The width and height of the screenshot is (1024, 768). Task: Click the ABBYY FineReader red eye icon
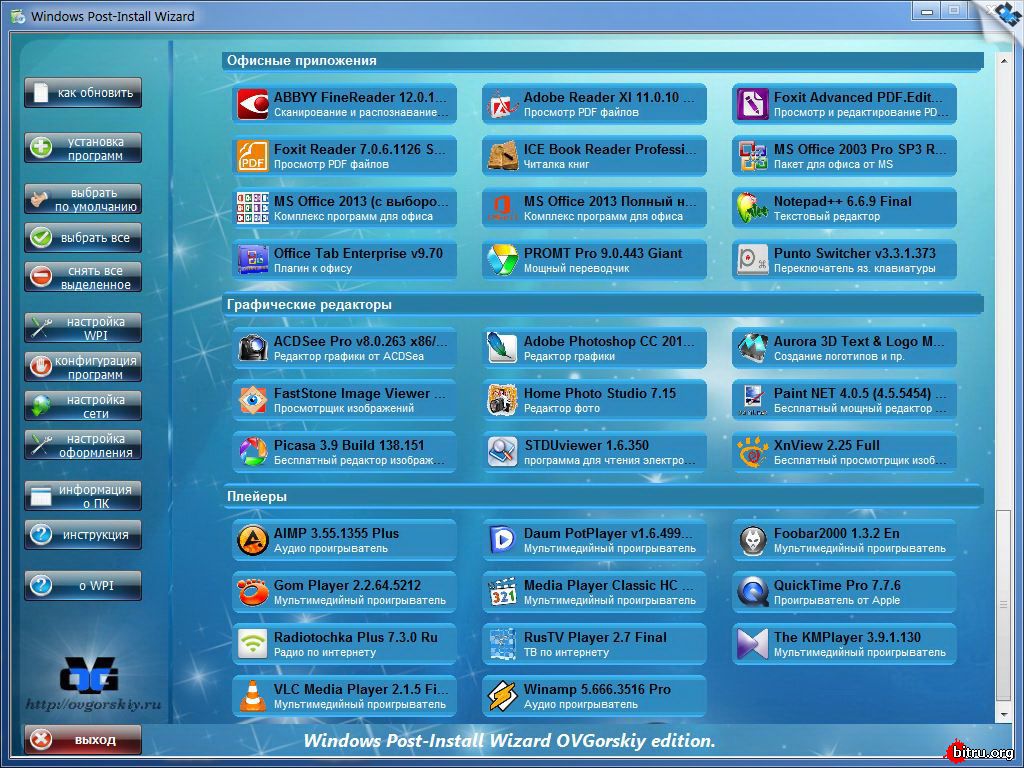tap(252, 104)
